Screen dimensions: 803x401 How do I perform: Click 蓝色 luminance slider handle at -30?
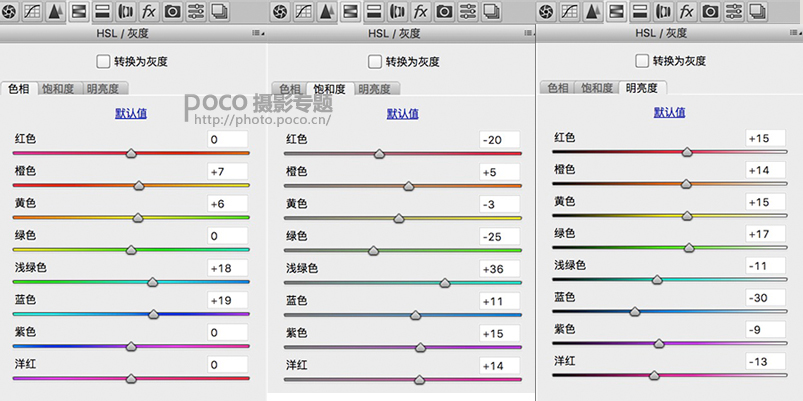tap(635, 311)
